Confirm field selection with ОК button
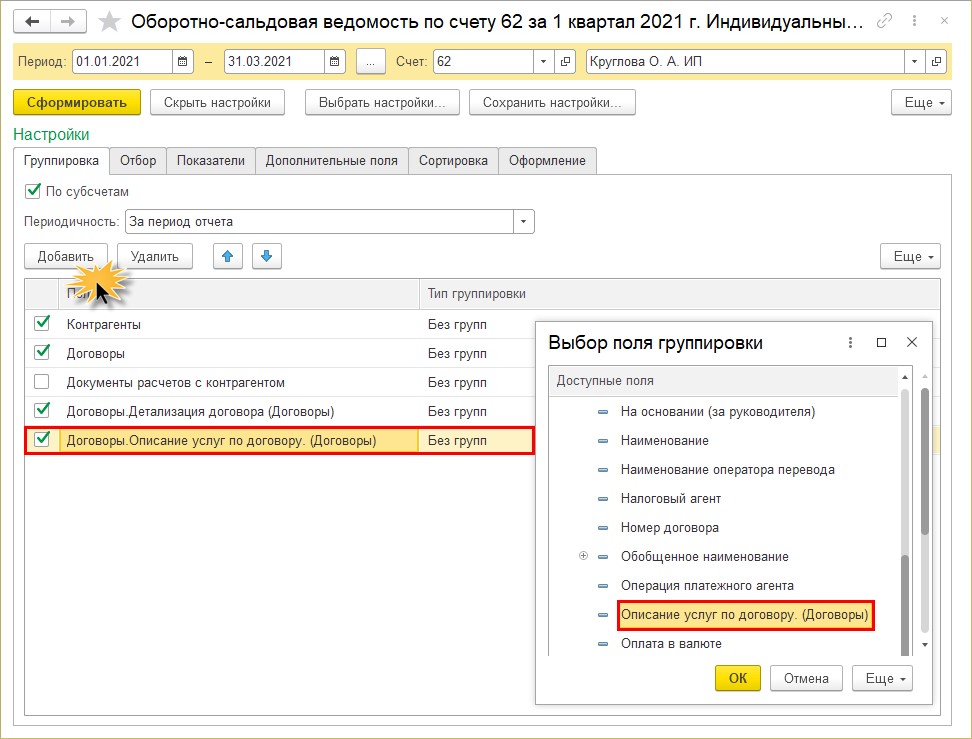The width and height of the screenshot is (972, 739). (x=737, y=678)
